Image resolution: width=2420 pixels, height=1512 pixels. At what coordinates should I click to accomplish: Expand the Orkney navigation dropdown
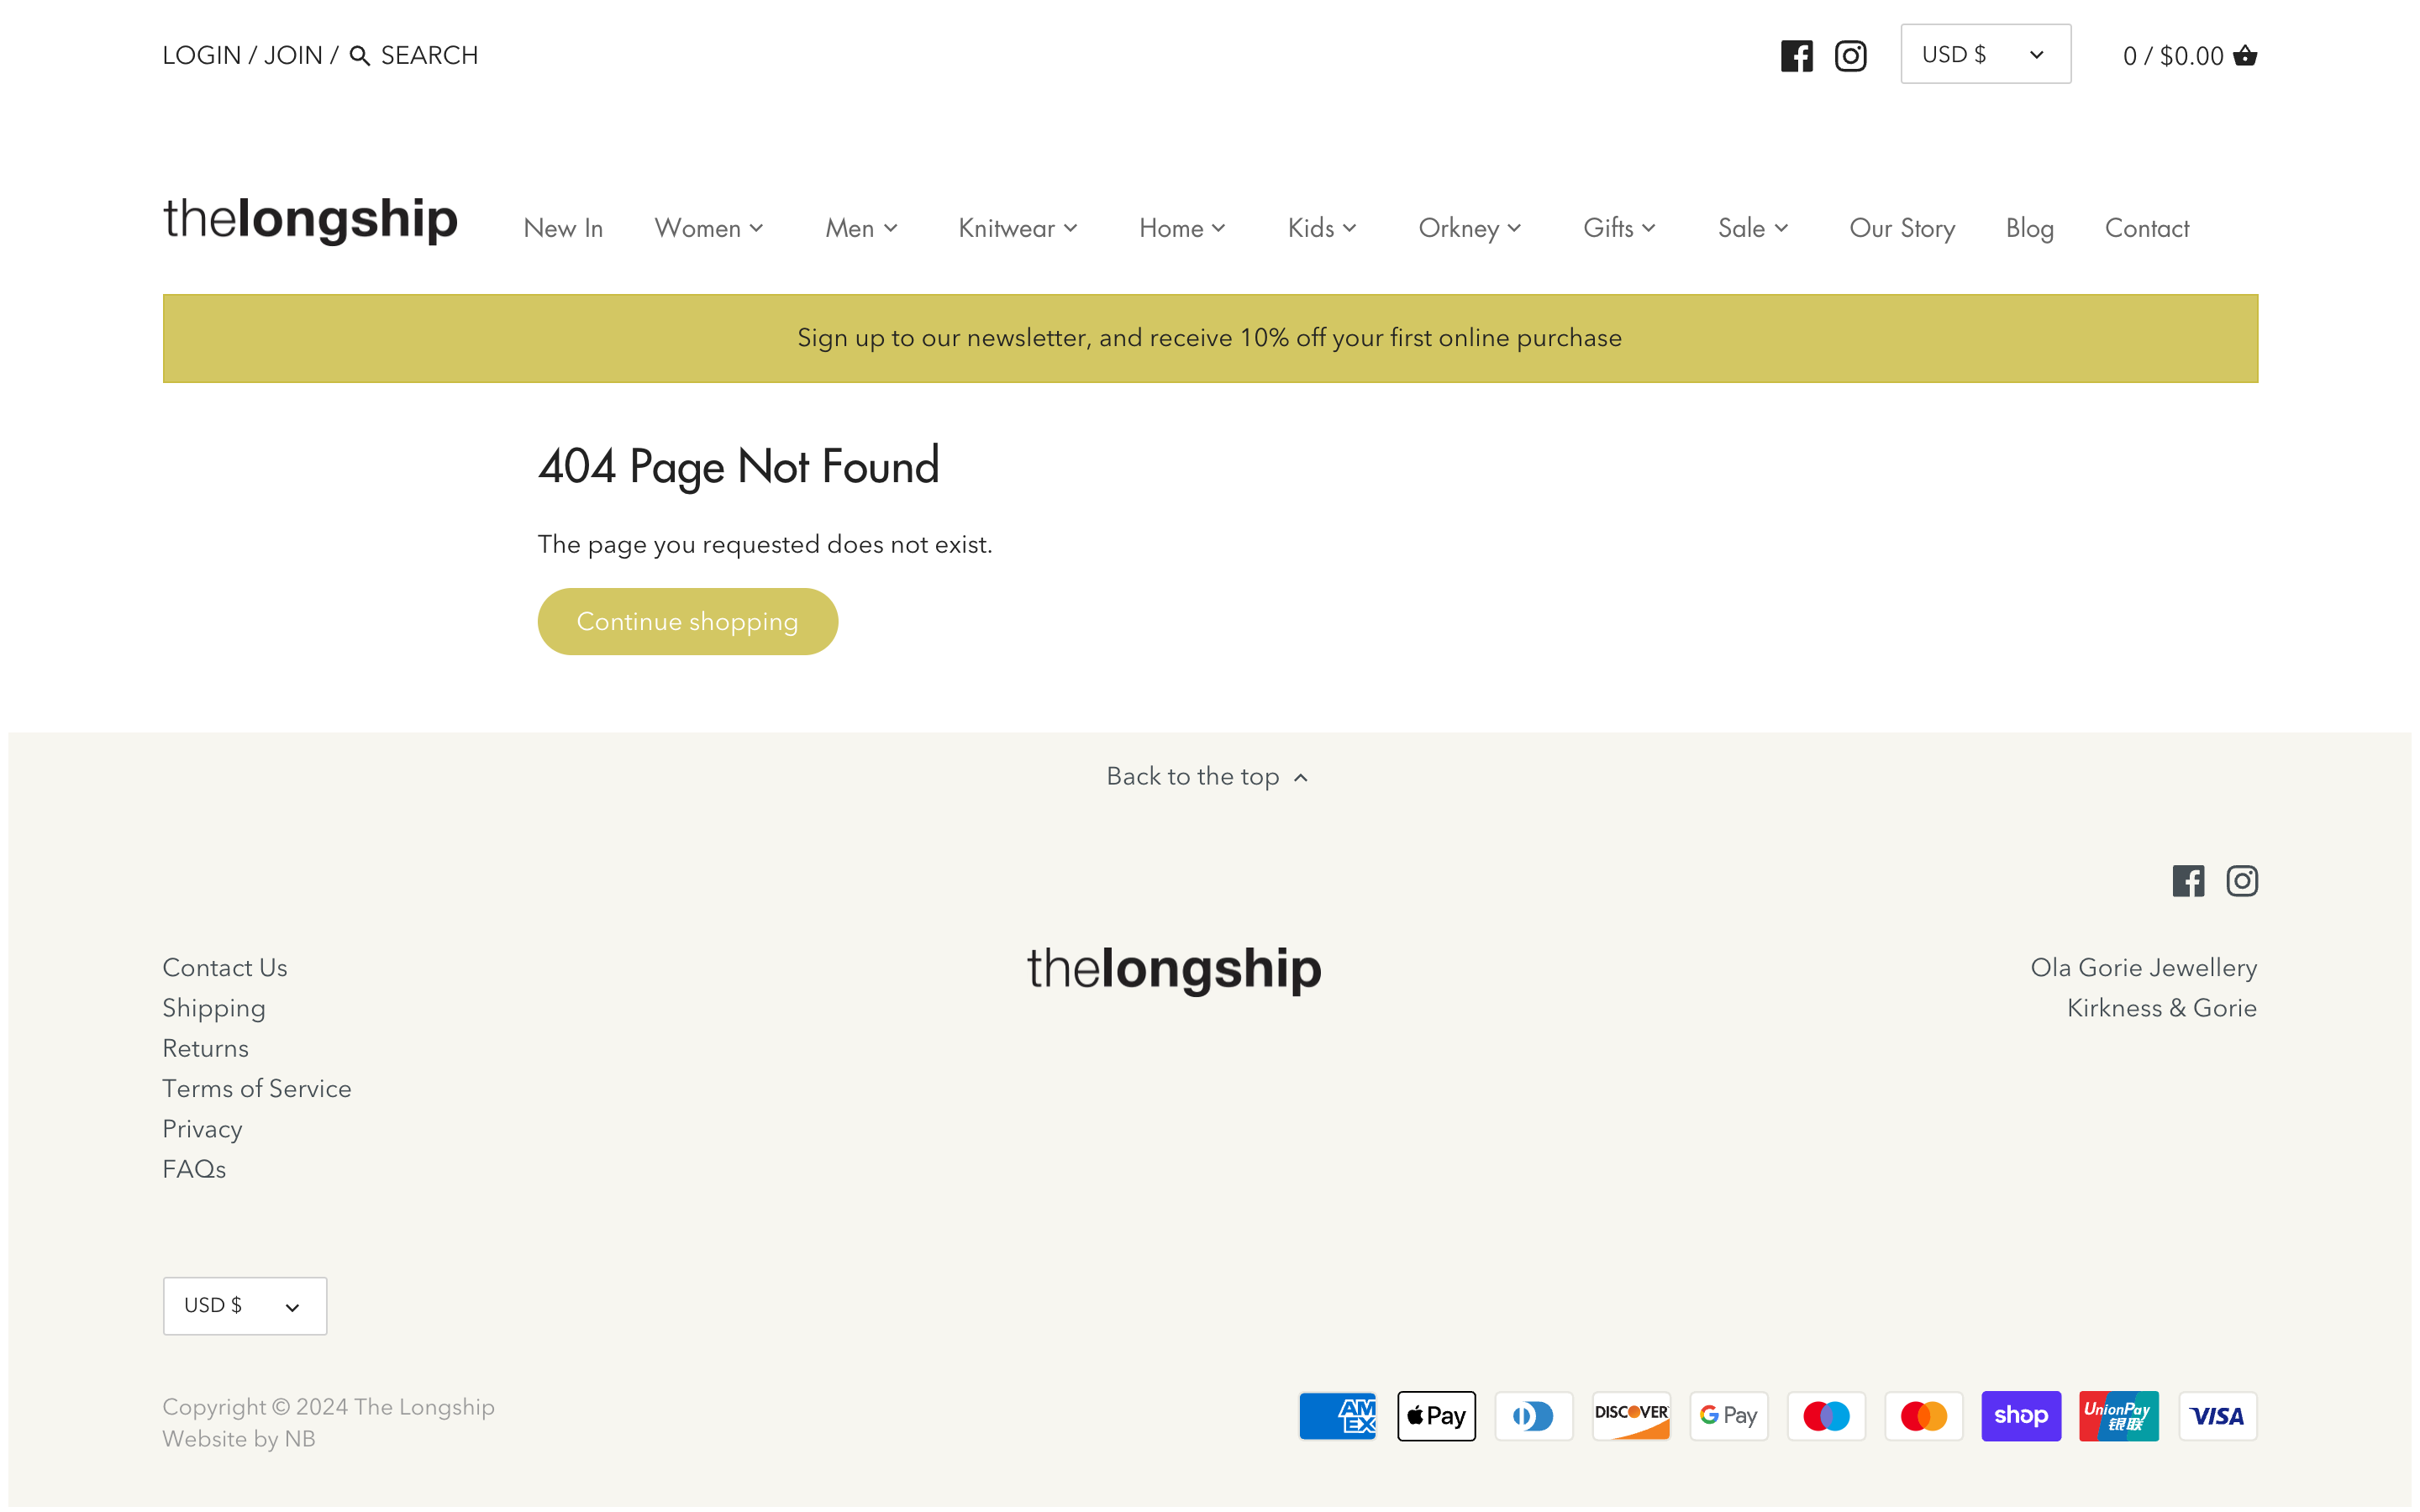point(1469,228)
